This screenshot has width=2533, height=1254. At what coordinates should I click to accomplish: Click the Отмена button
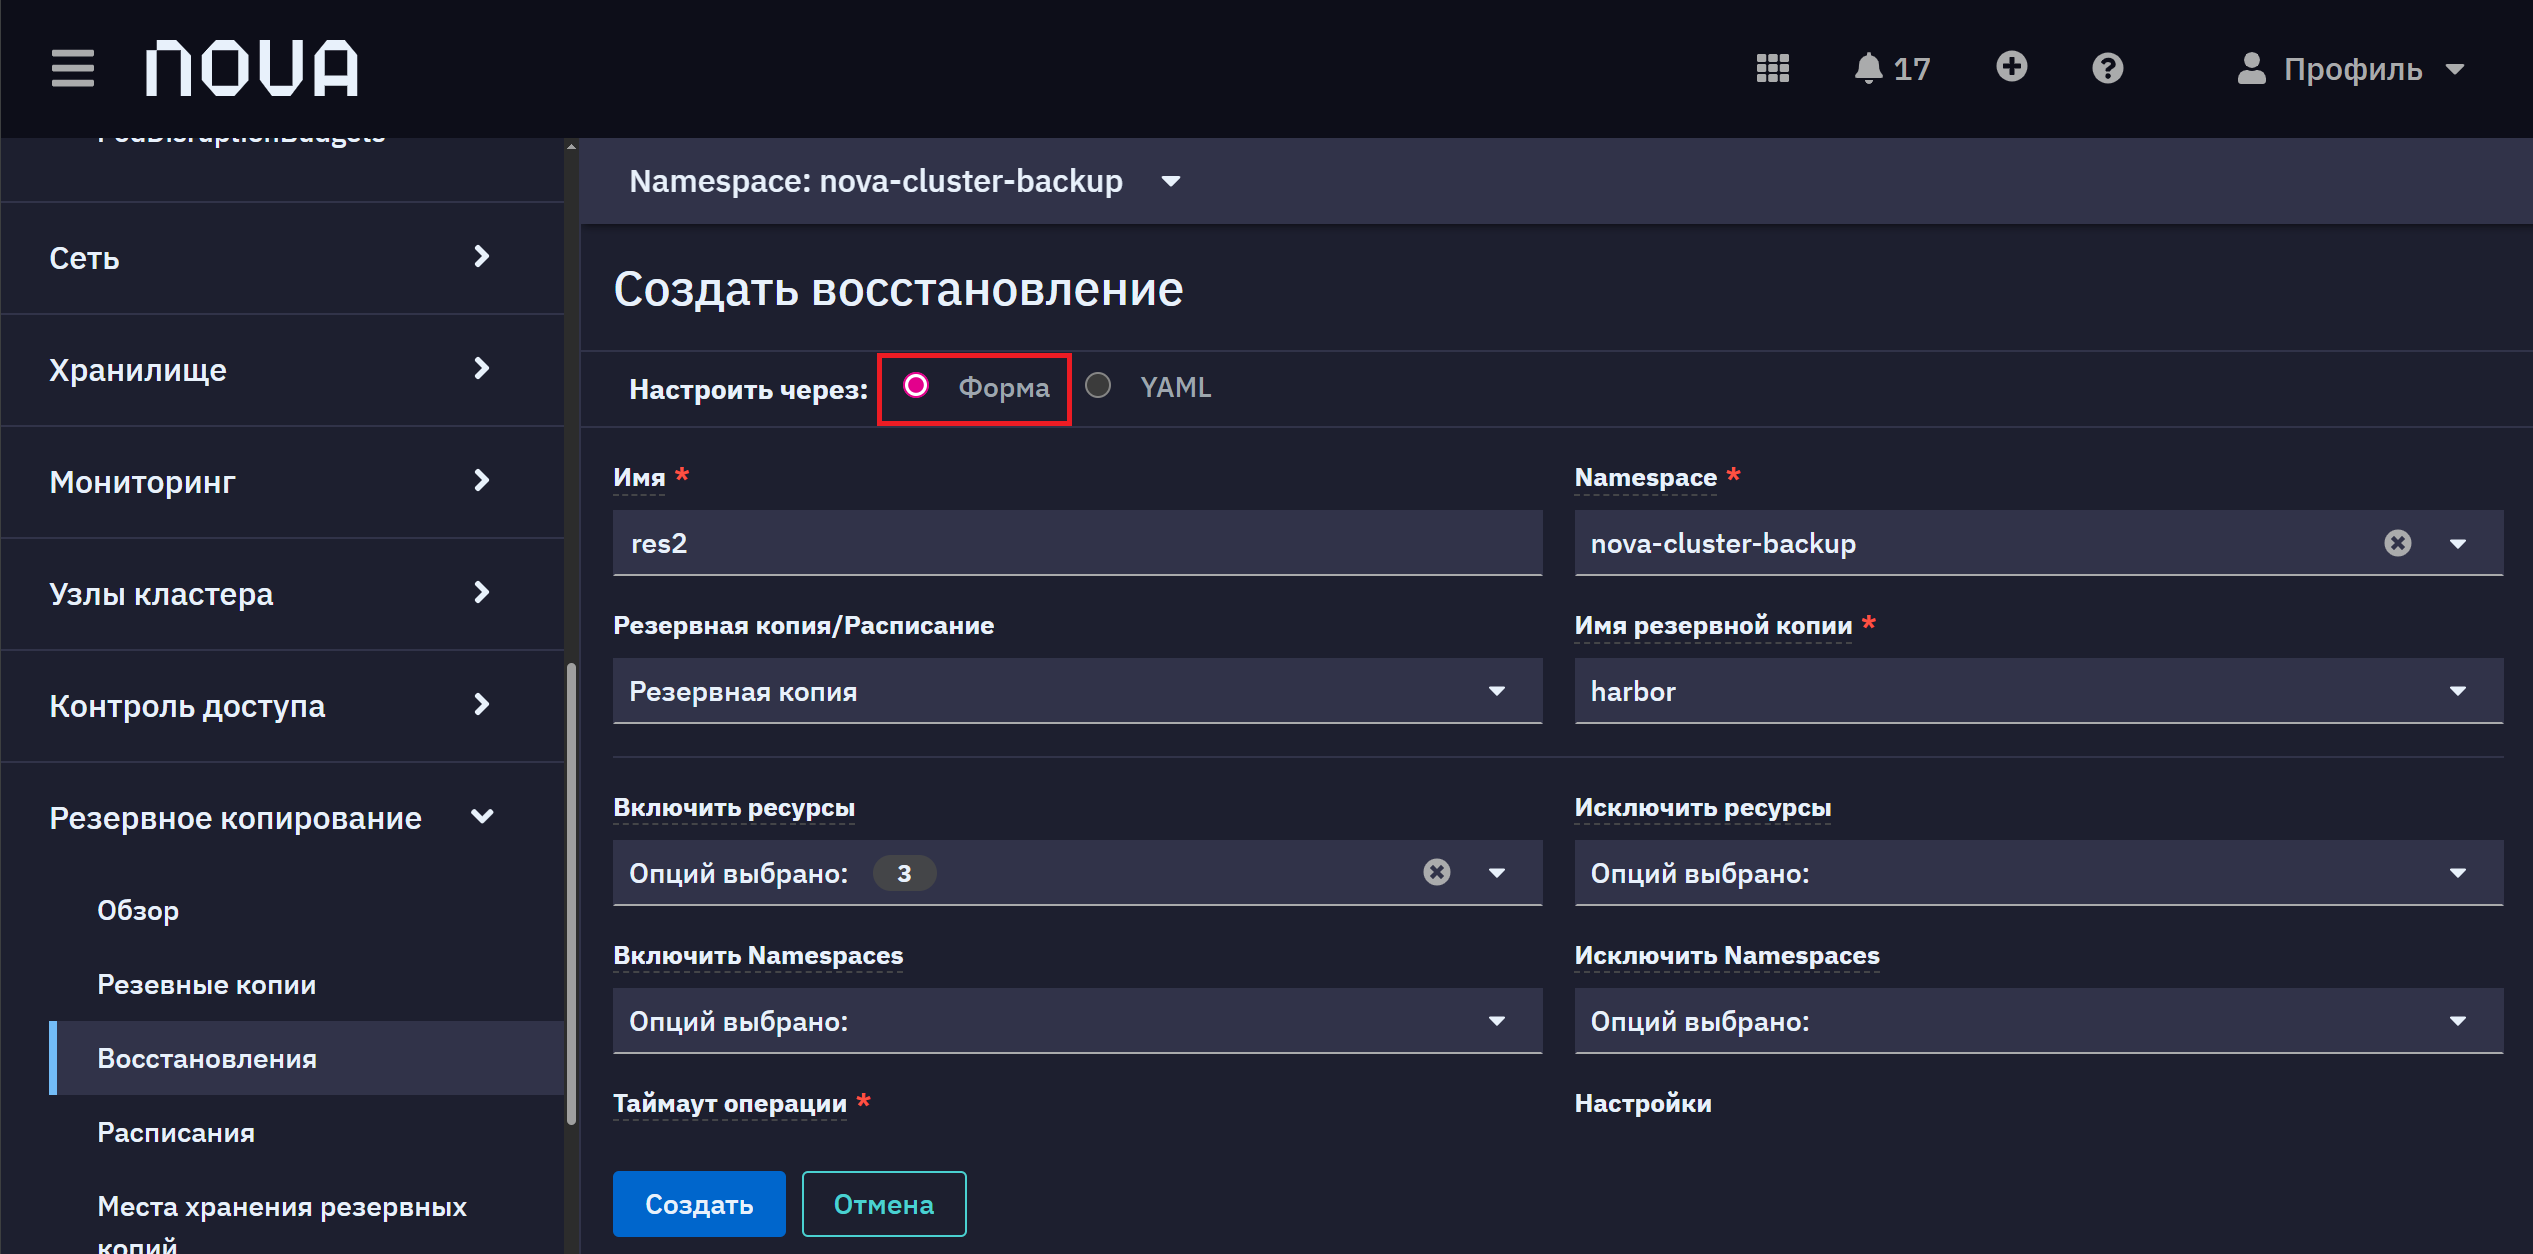coord(883,1204)
